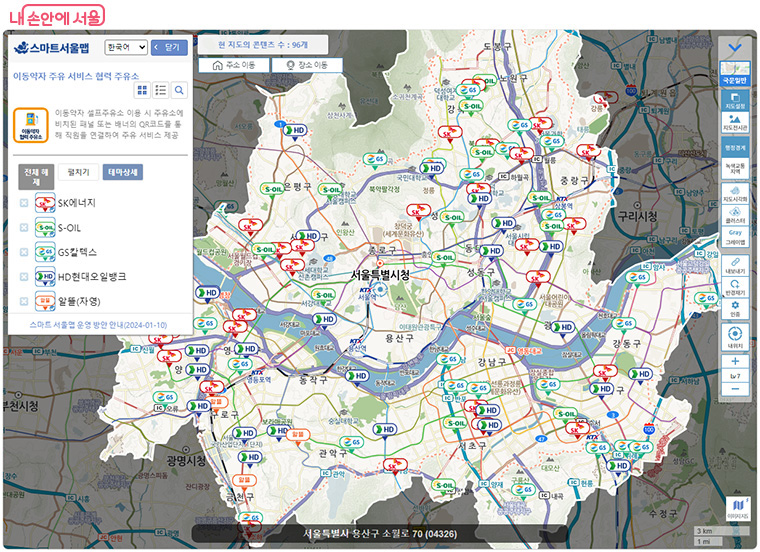Enable the 클러스터 cluster tool
This screenshot has width=760, height=552.
point(735,215)
